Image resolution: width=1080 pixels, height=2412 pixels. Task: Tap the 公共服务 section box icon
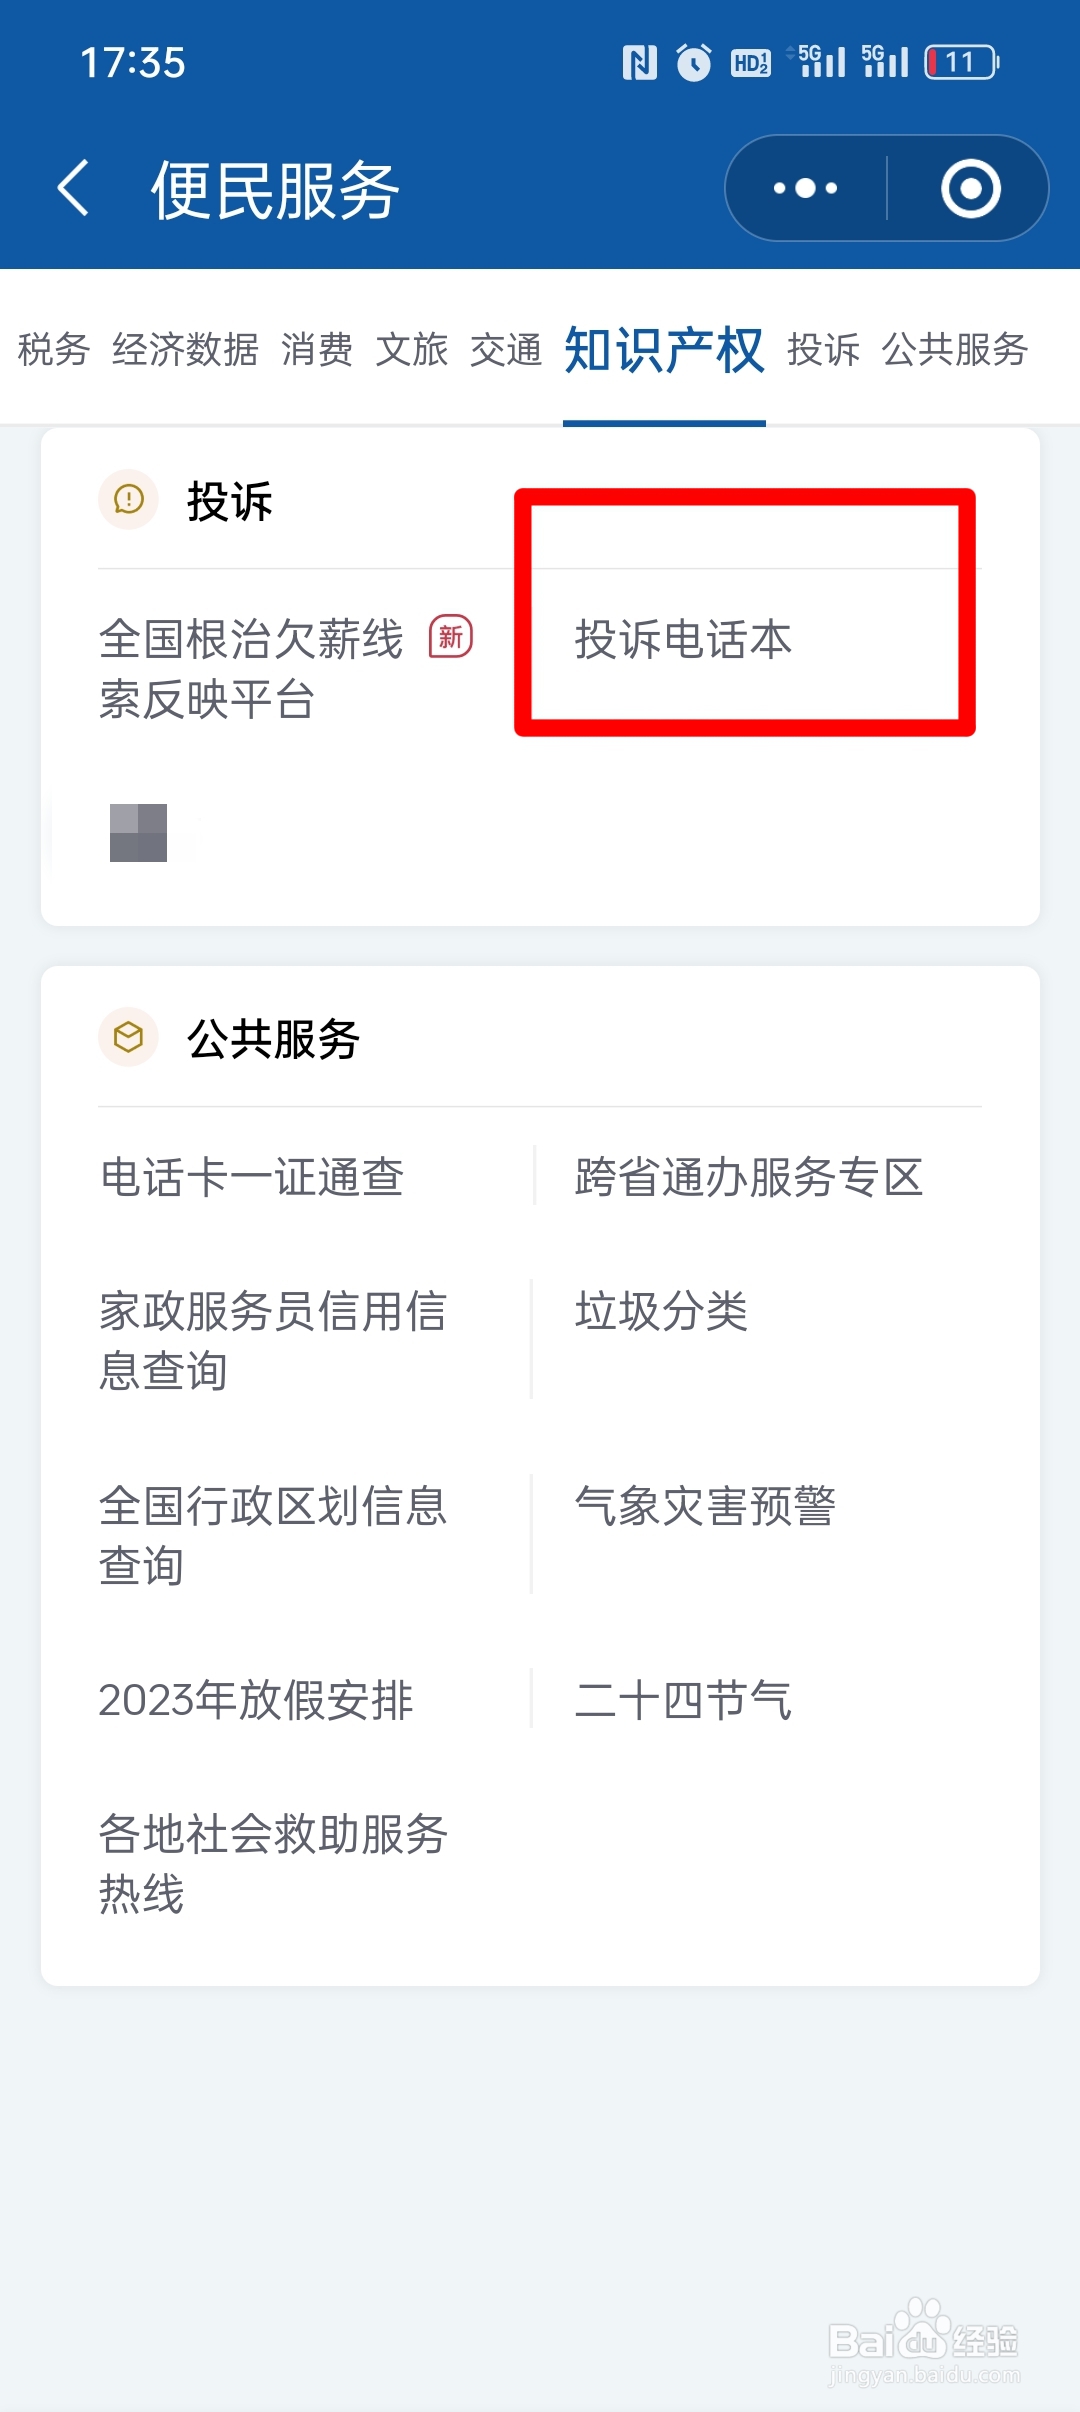[x=129, y=1037]
